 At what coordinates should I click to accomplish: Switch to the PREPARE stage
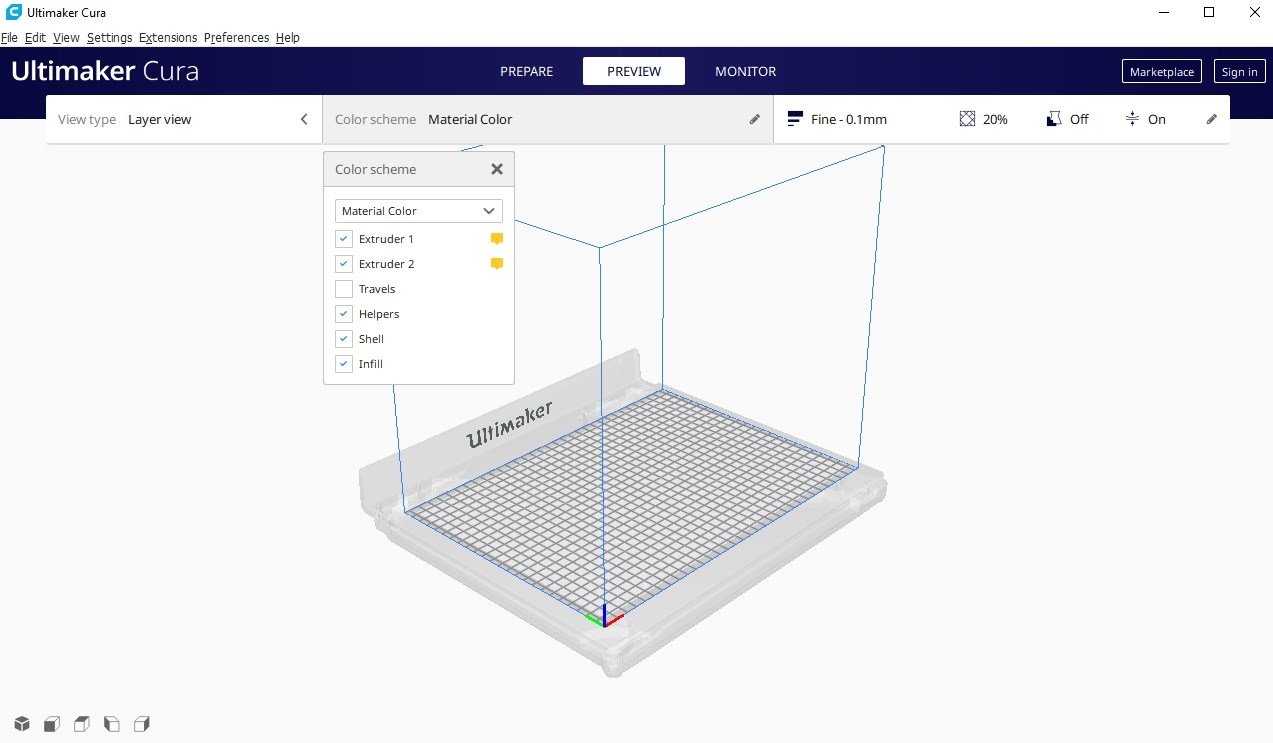[x=526, y=71]
